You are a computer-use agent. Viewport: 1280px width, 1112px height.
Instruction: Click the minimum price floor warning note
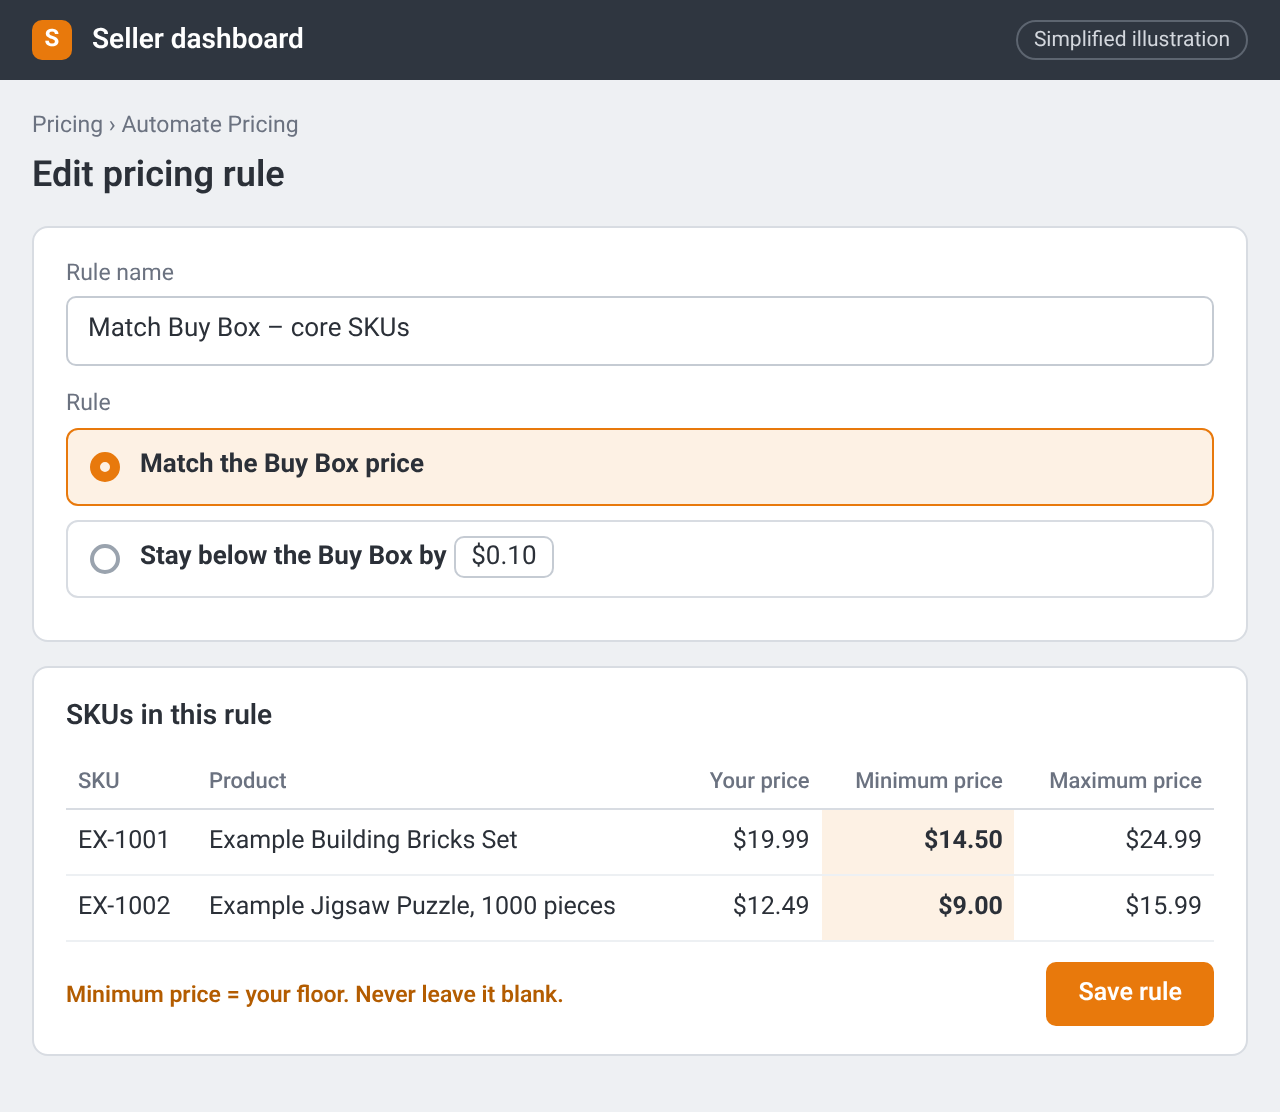coord(315,995)
